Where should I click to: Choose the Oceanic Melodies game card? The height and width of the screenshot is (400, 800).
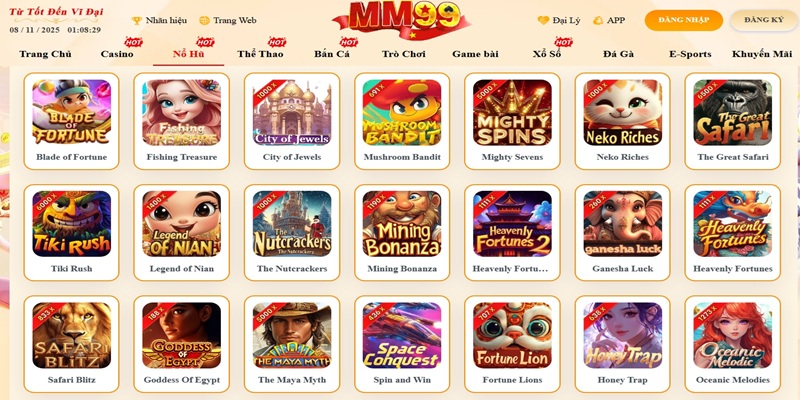point(733,344)
